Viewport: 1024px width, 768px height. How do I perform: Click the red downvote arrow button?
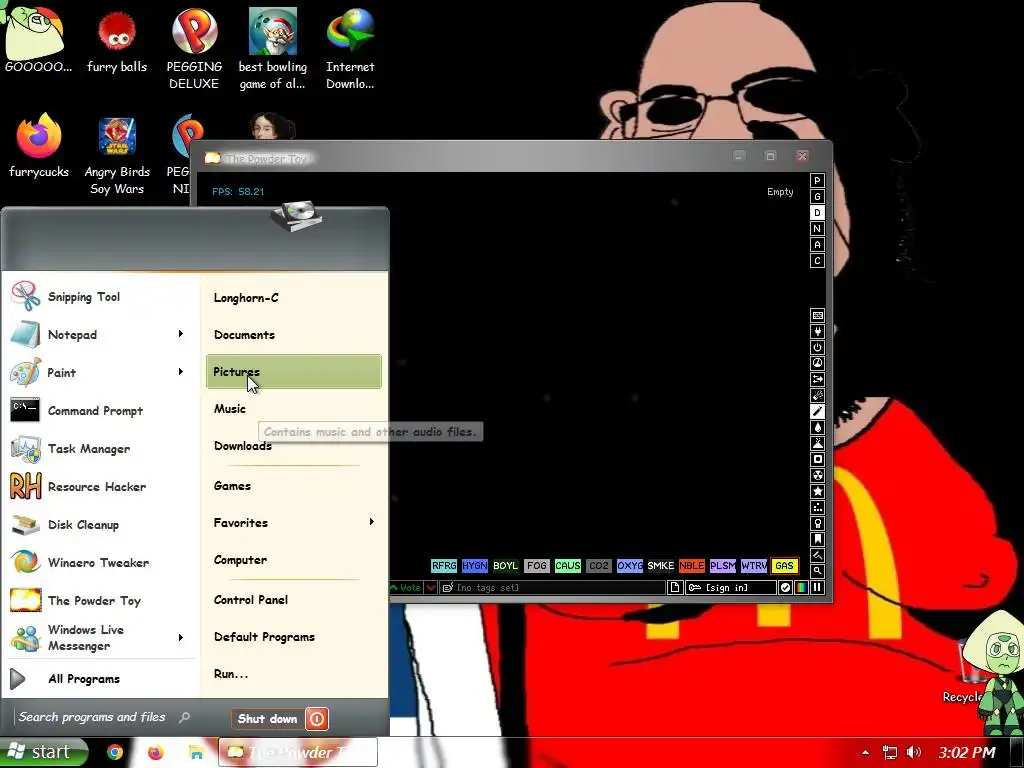coord(431,588)
